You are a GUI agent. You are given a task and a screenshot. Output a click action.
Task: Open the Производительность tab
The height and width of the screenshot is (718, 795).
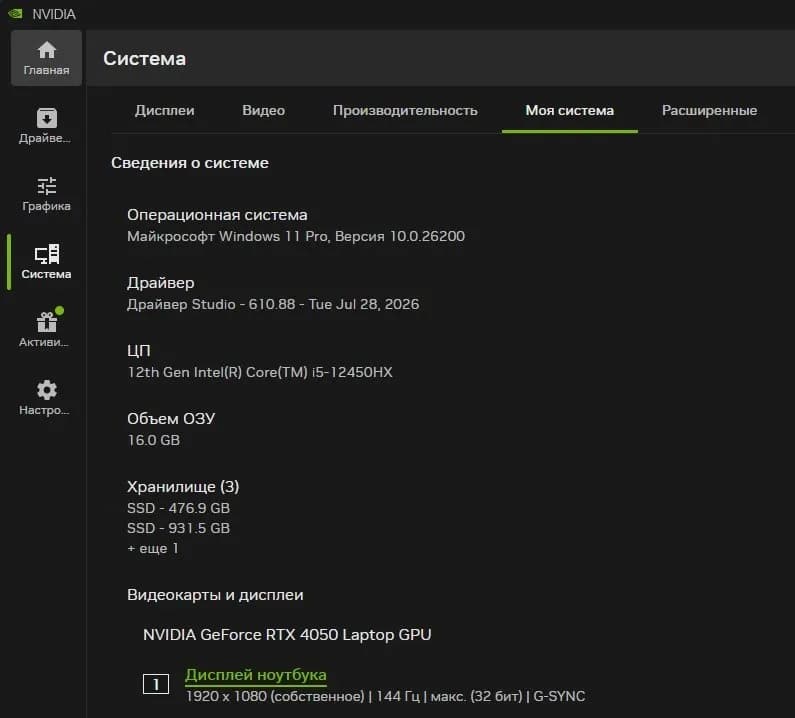click(405, 110)
